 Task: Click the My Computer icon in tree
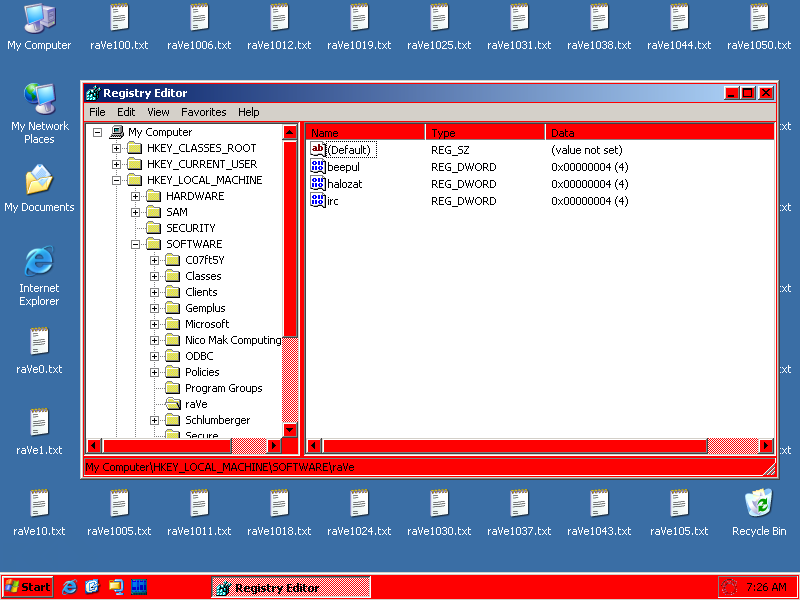click(x=117, y=132)
